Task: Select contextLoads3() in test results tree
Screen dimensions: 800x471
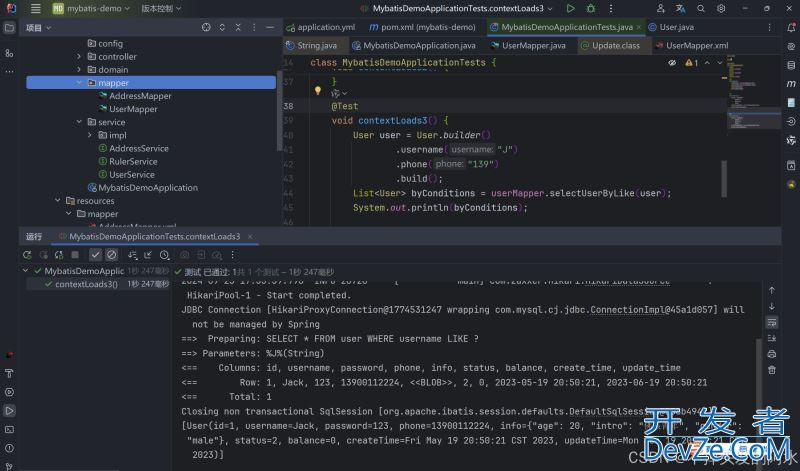Action: click(x=85, y=284)
